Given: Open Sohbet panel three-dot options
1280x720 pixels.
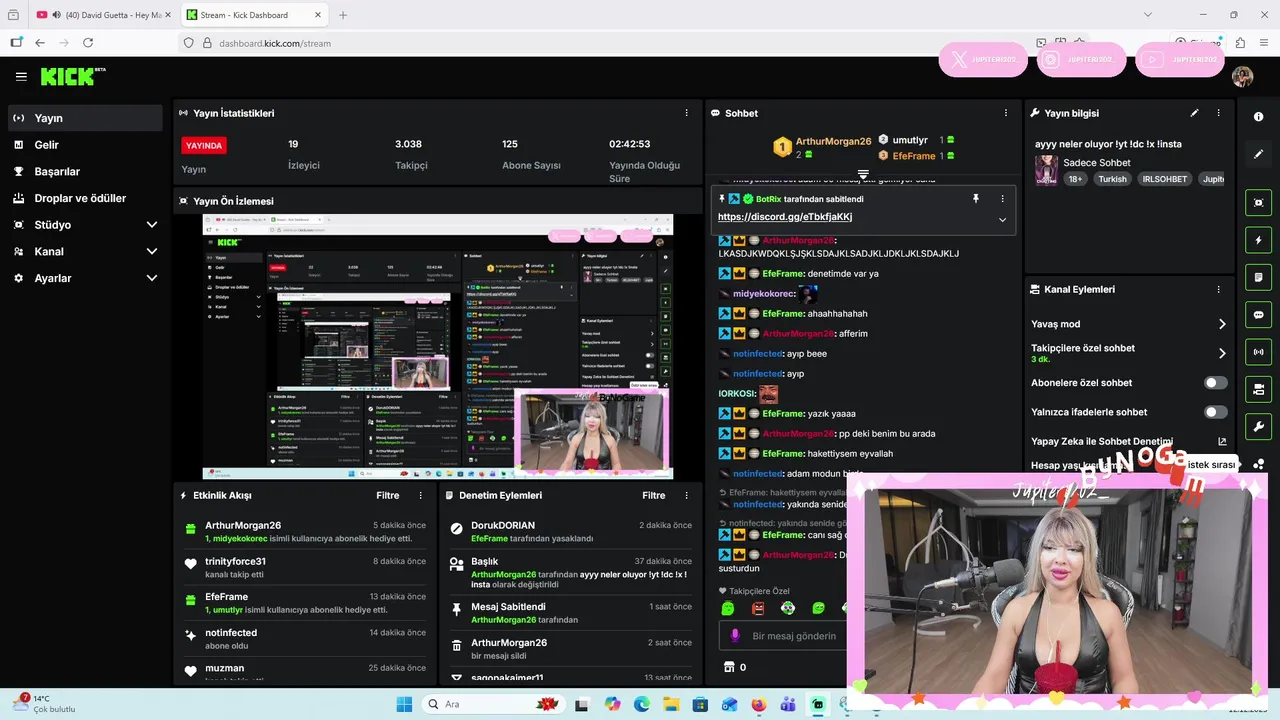Looking at the screenshot, I should 1005,113.
